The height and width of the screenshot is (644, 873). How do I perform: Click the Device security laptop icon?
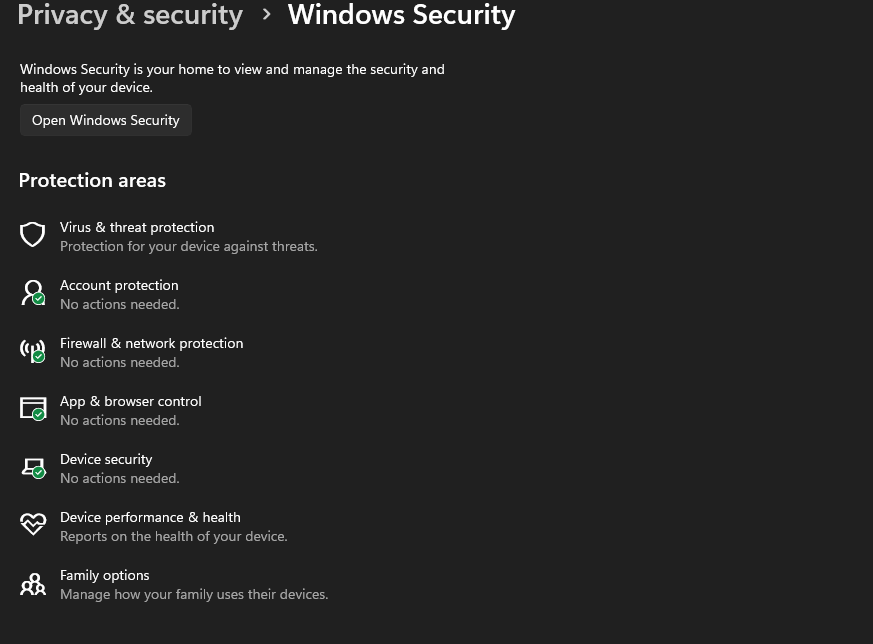click(x=33, y=467)
